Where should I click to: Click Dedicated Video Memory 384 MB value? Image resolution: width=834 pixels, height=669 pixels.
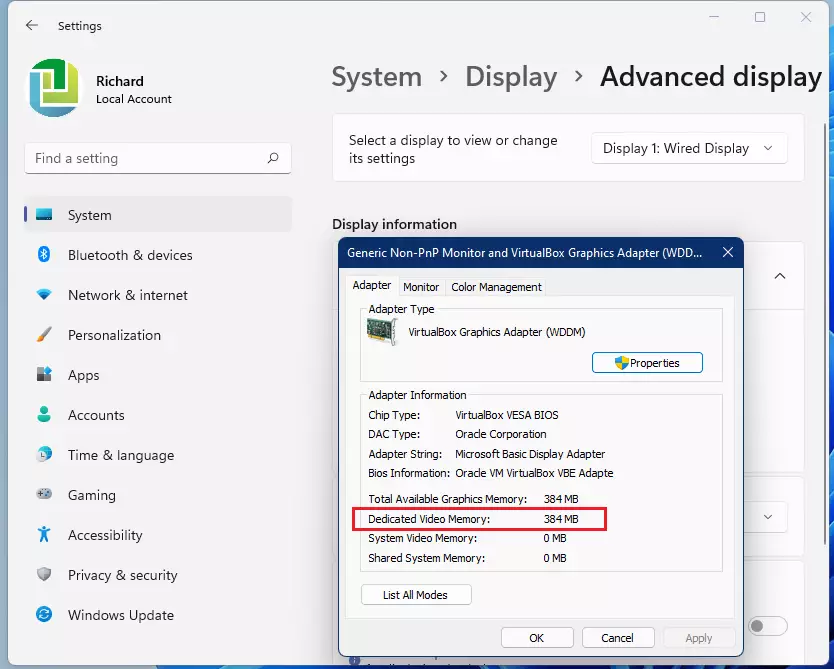point(561,519)
